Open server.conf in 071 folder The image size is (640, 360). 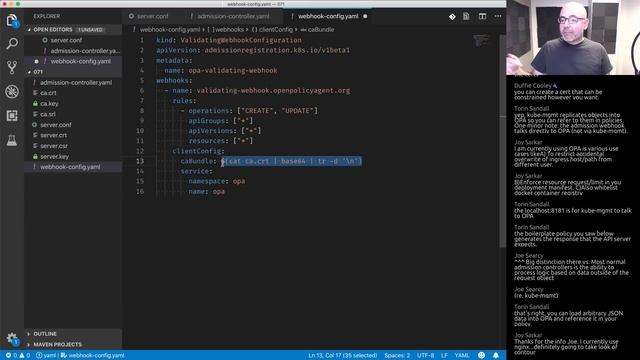[56, 125]
